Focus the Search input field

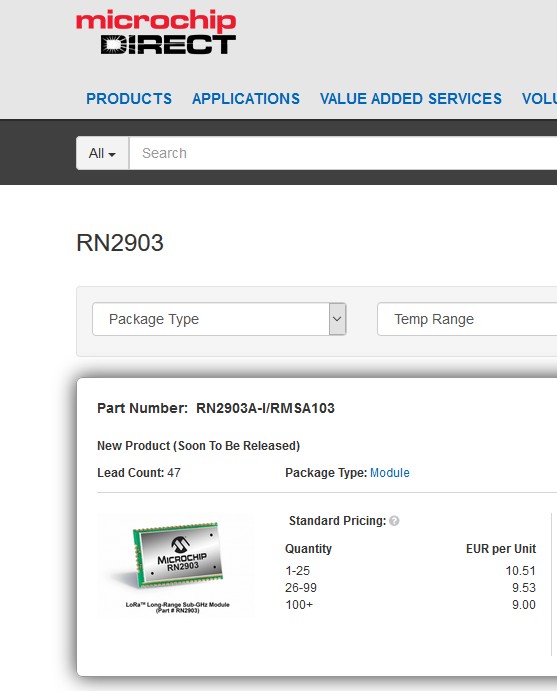click(x=344, y=153)
